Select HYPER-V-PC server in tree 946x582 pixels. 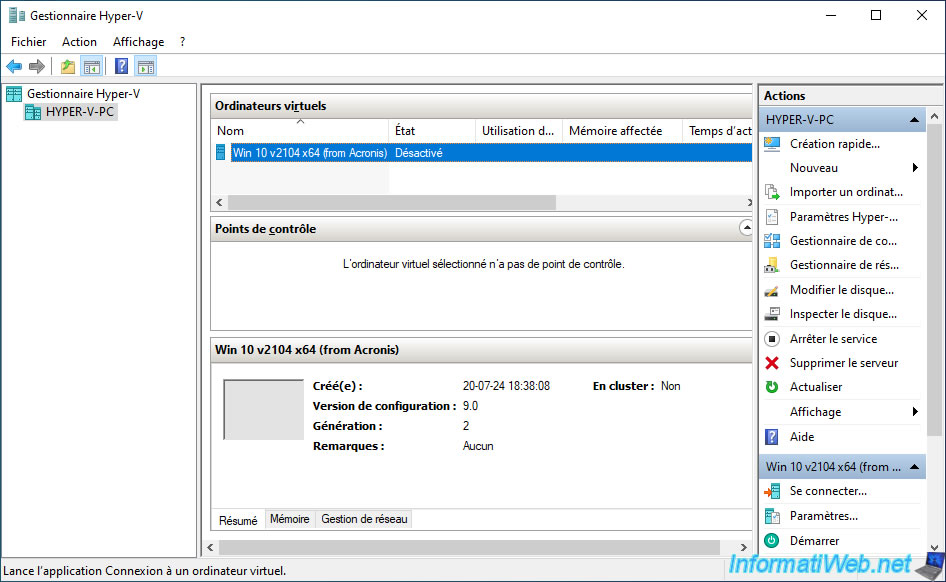pyautogui.click(x=80, y=112)
